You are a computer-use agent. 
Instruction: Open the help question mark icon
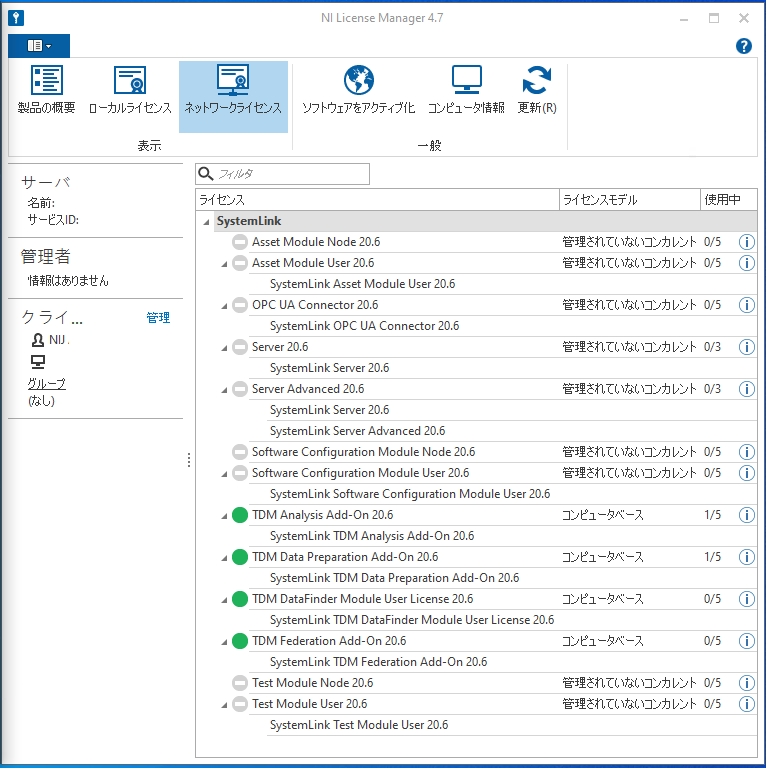tap(743, 46)
